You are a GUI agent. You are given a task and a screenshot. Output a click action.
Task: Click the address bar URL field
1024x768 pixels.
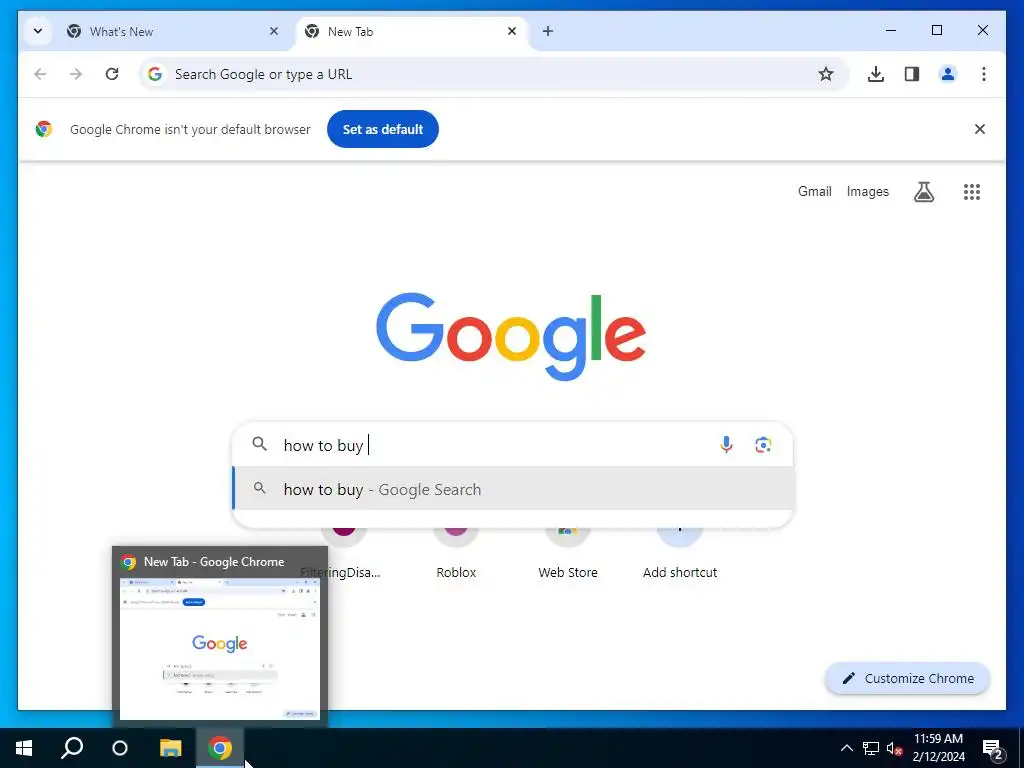tap(493, 74)
